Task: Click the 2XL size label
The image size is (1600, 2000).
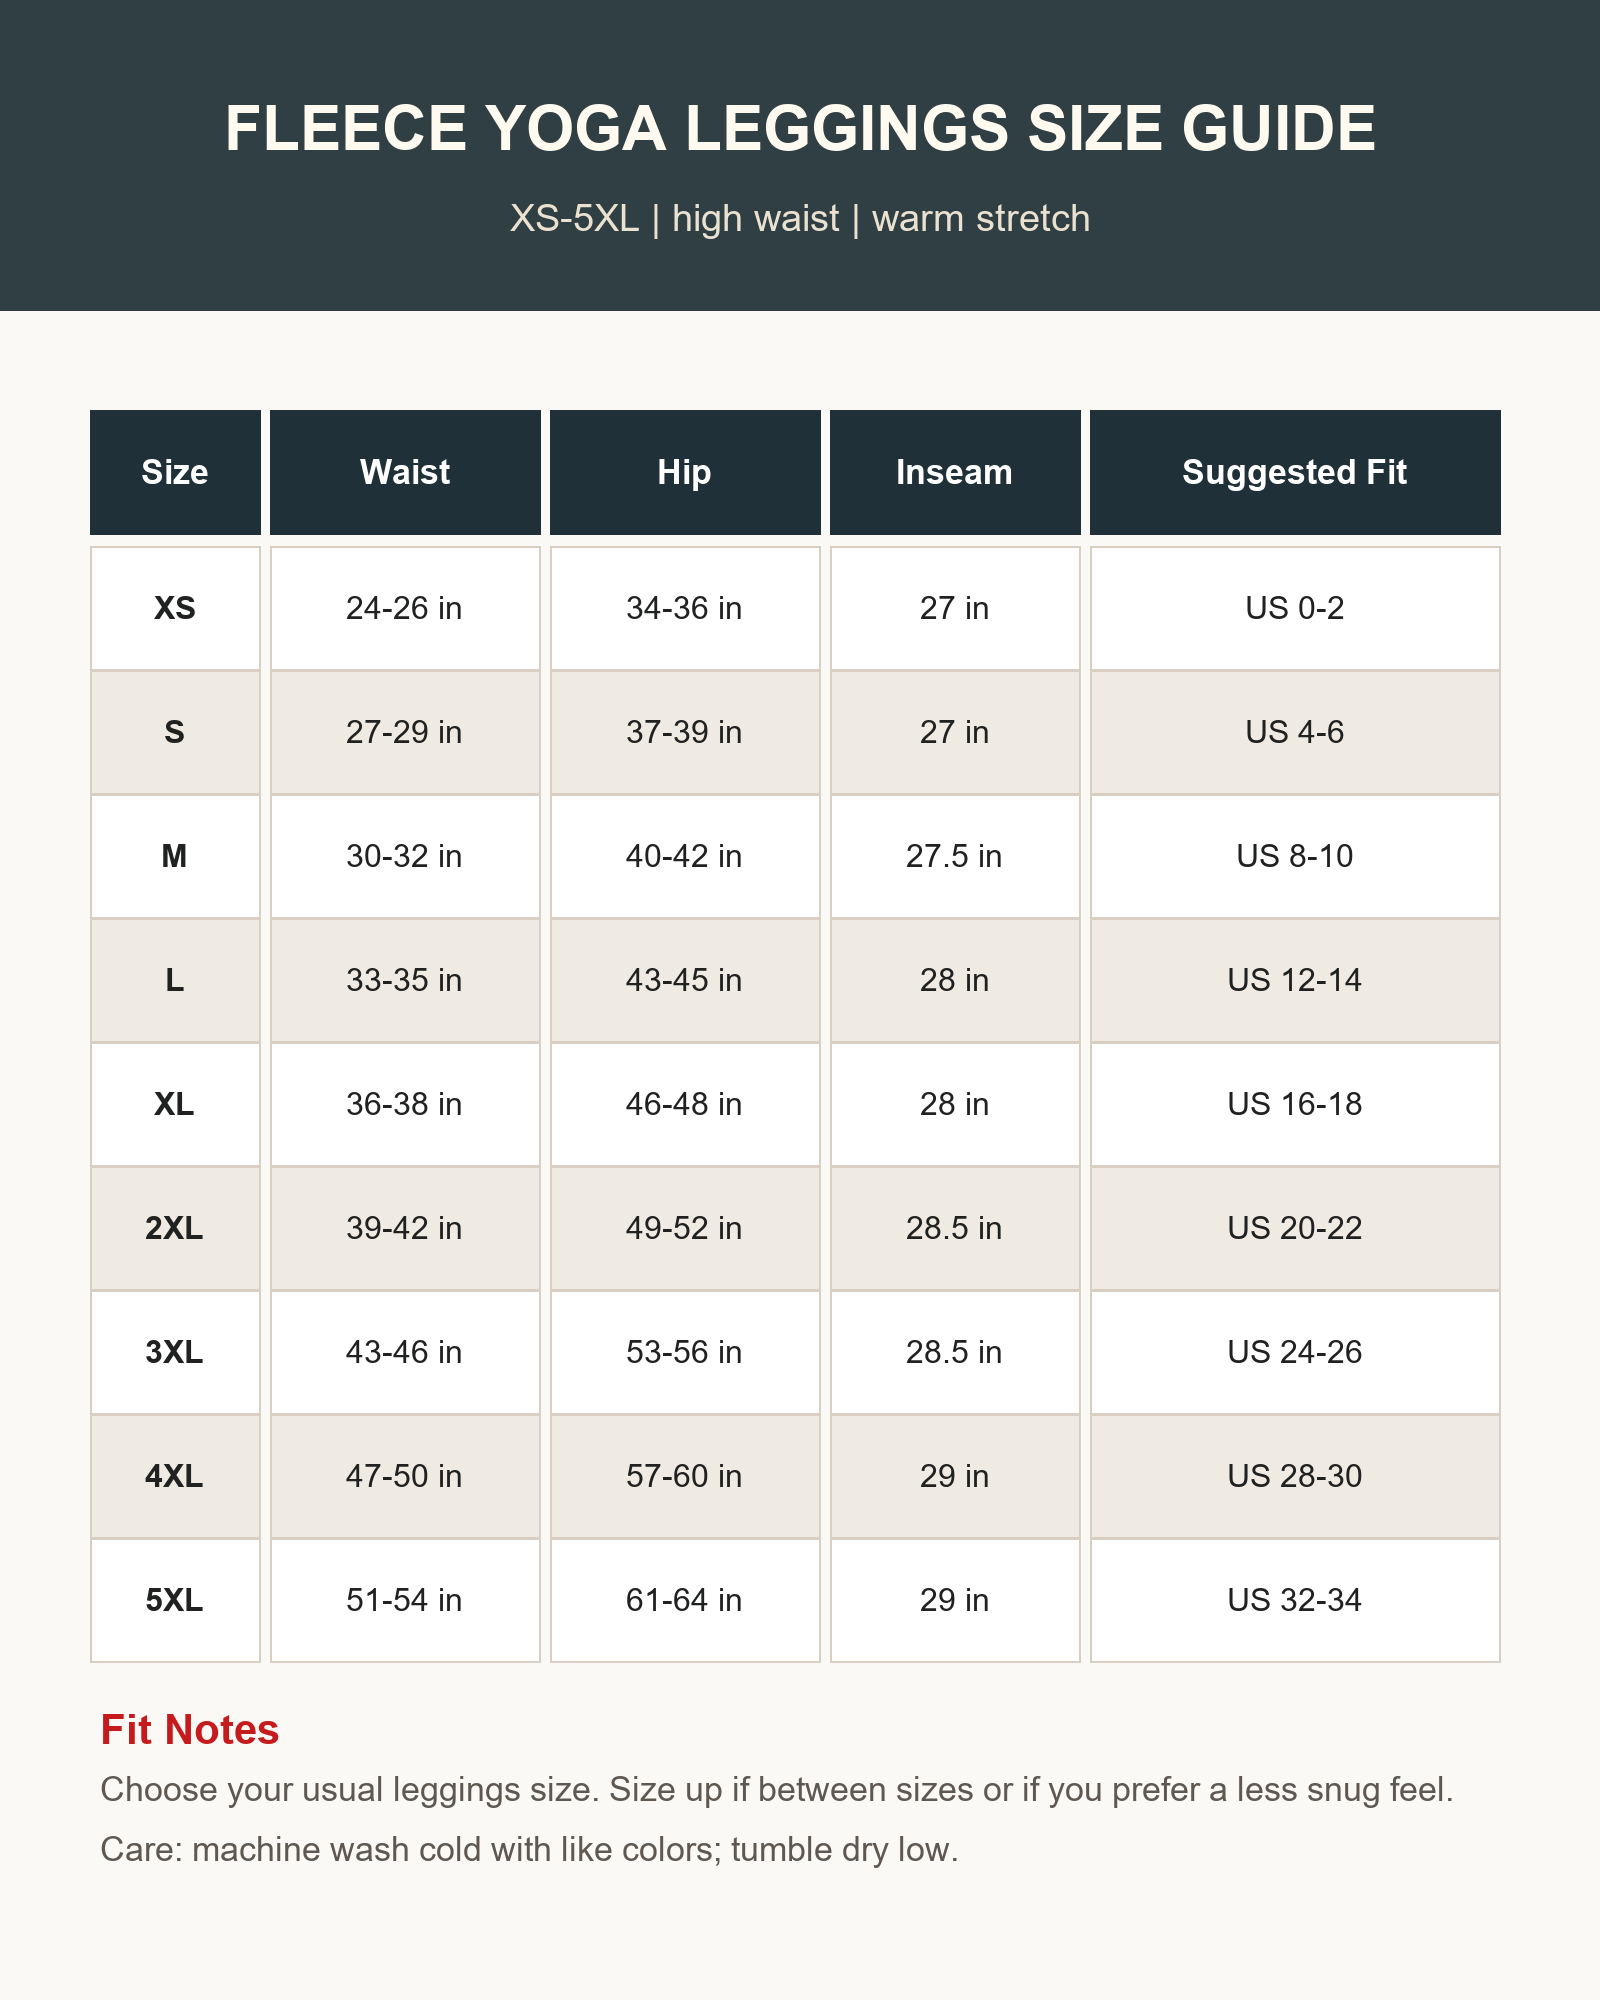Action: point(175,1228)
